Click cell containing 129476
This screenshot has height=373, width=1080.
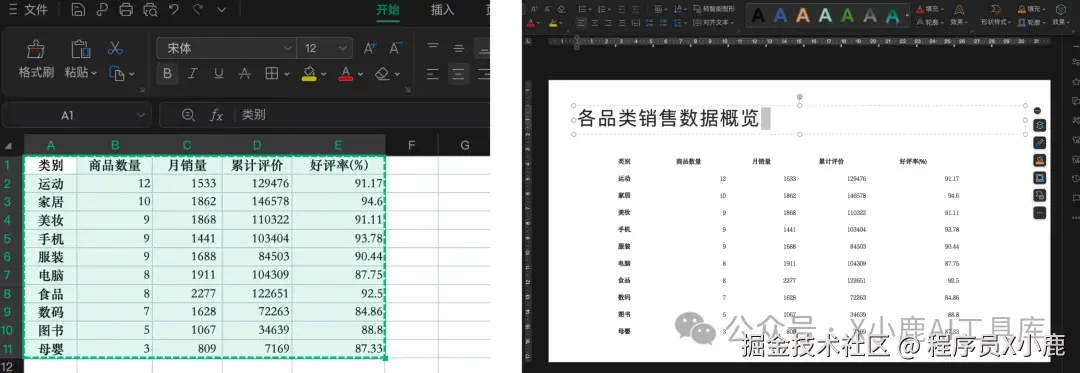pyautogui.click(x=257, y=184)
